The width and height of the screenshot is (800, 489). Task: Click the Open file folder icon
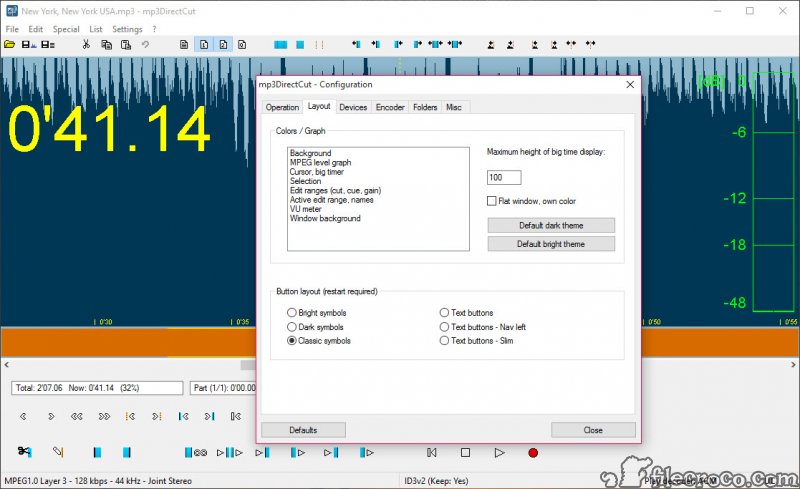click(9, 44)
